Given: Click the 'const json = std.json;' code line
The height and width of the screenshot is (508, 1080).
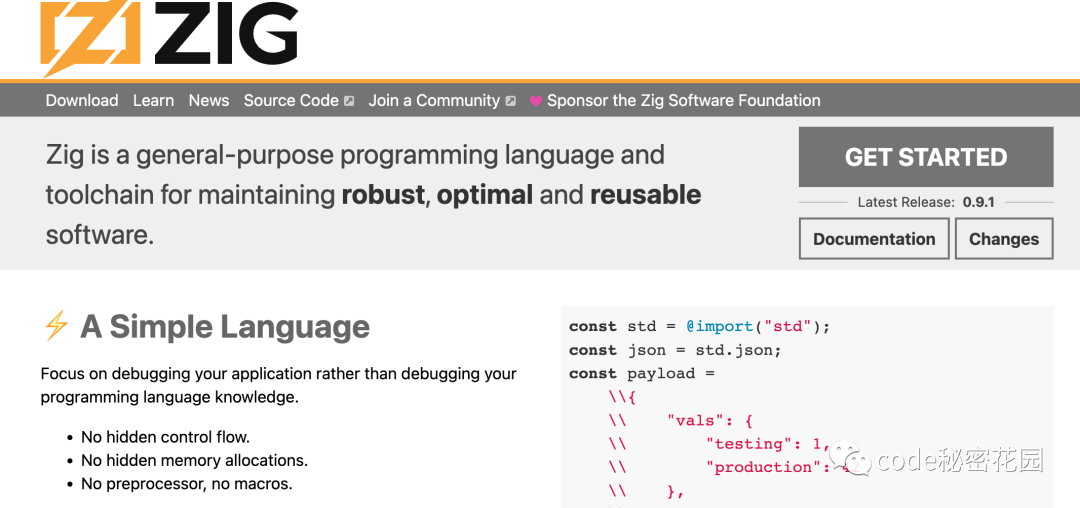Looking at the screenshot, I should point(676,350).
